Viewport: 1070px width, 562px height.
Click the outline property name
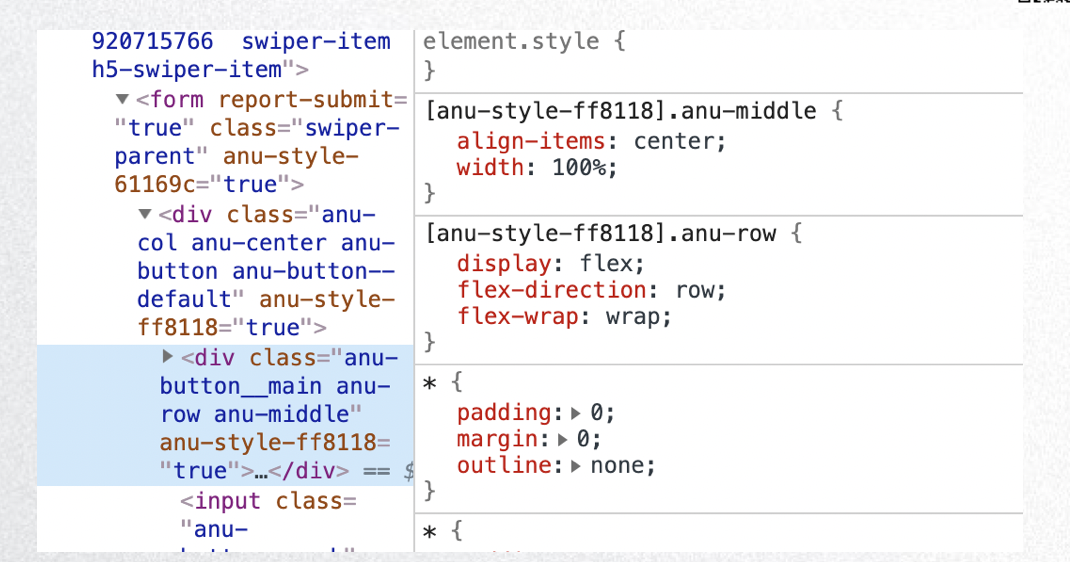(x=504, y=467)
